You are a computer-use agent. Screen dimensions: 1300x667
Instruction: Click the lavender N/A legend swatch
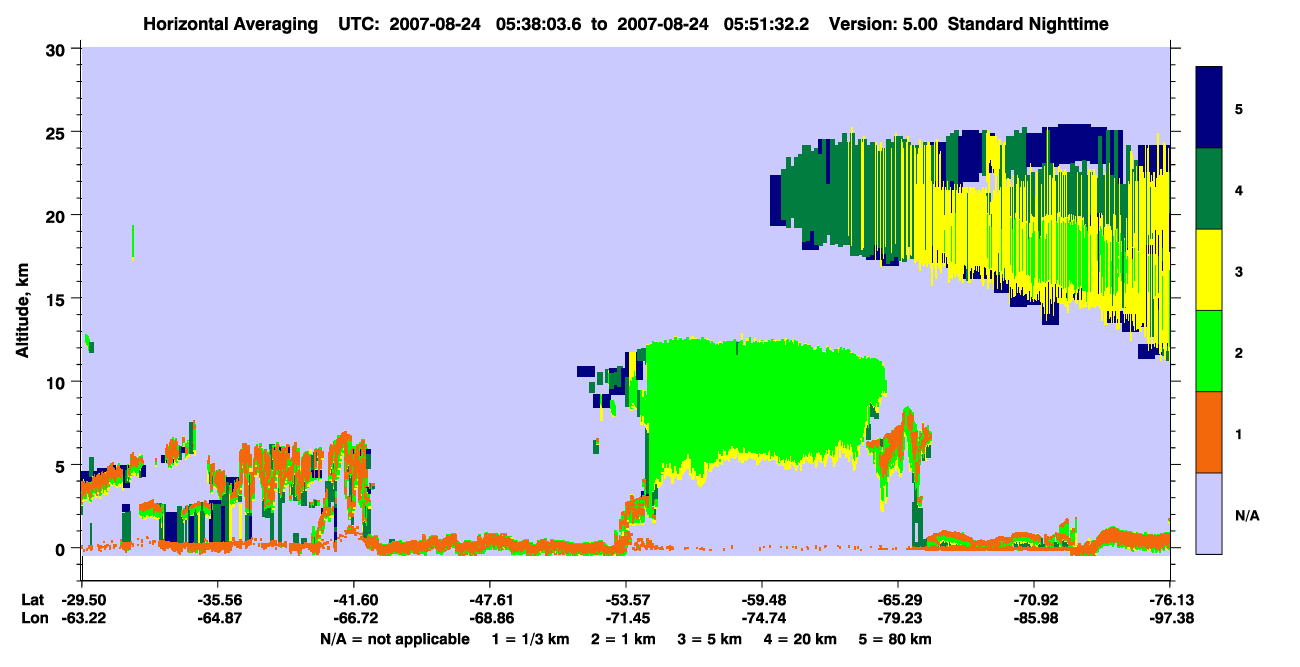click(1209, 513)
